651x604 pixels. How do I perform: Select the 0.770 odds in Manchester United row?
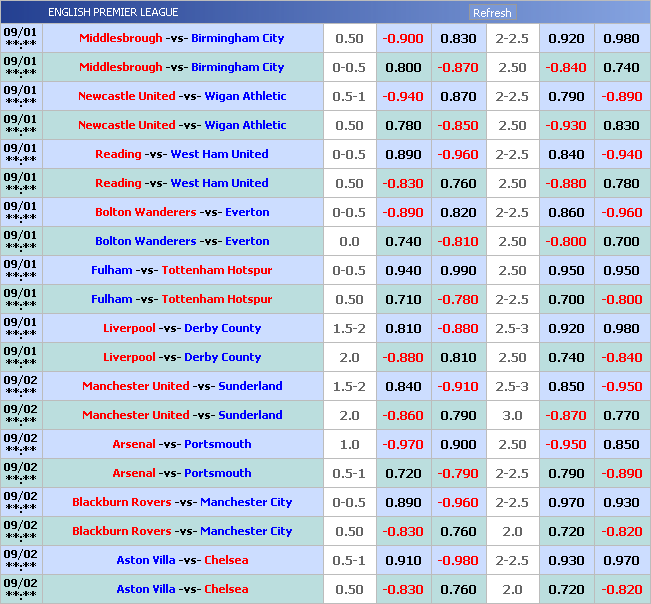tap(621, 416)
